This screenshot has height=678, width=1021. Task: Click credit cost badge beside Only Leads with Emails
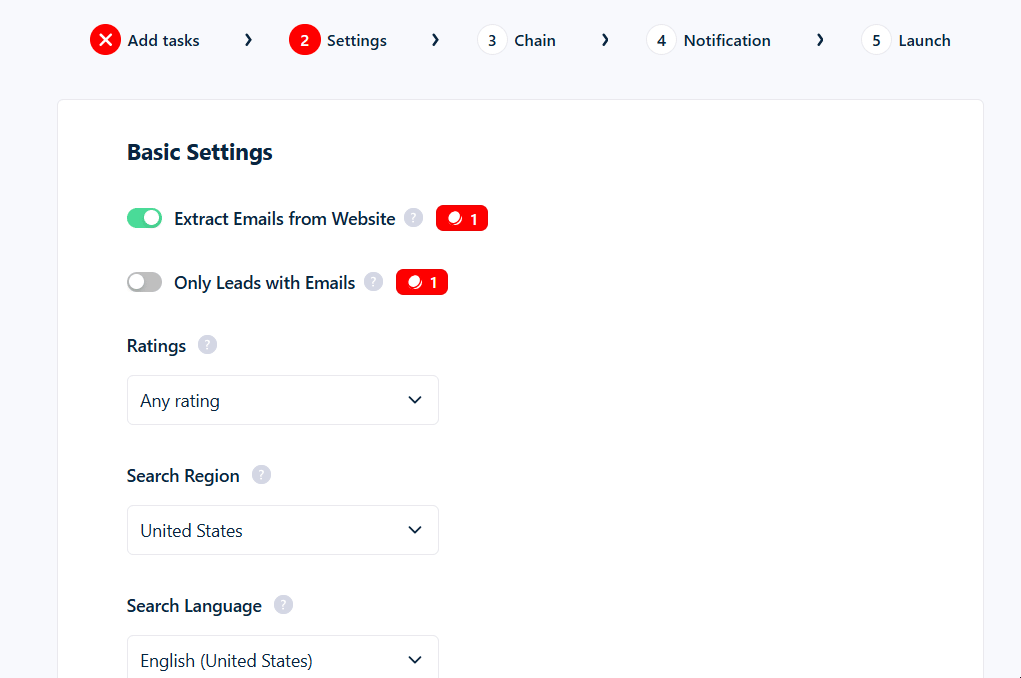(x=422, y=282)
